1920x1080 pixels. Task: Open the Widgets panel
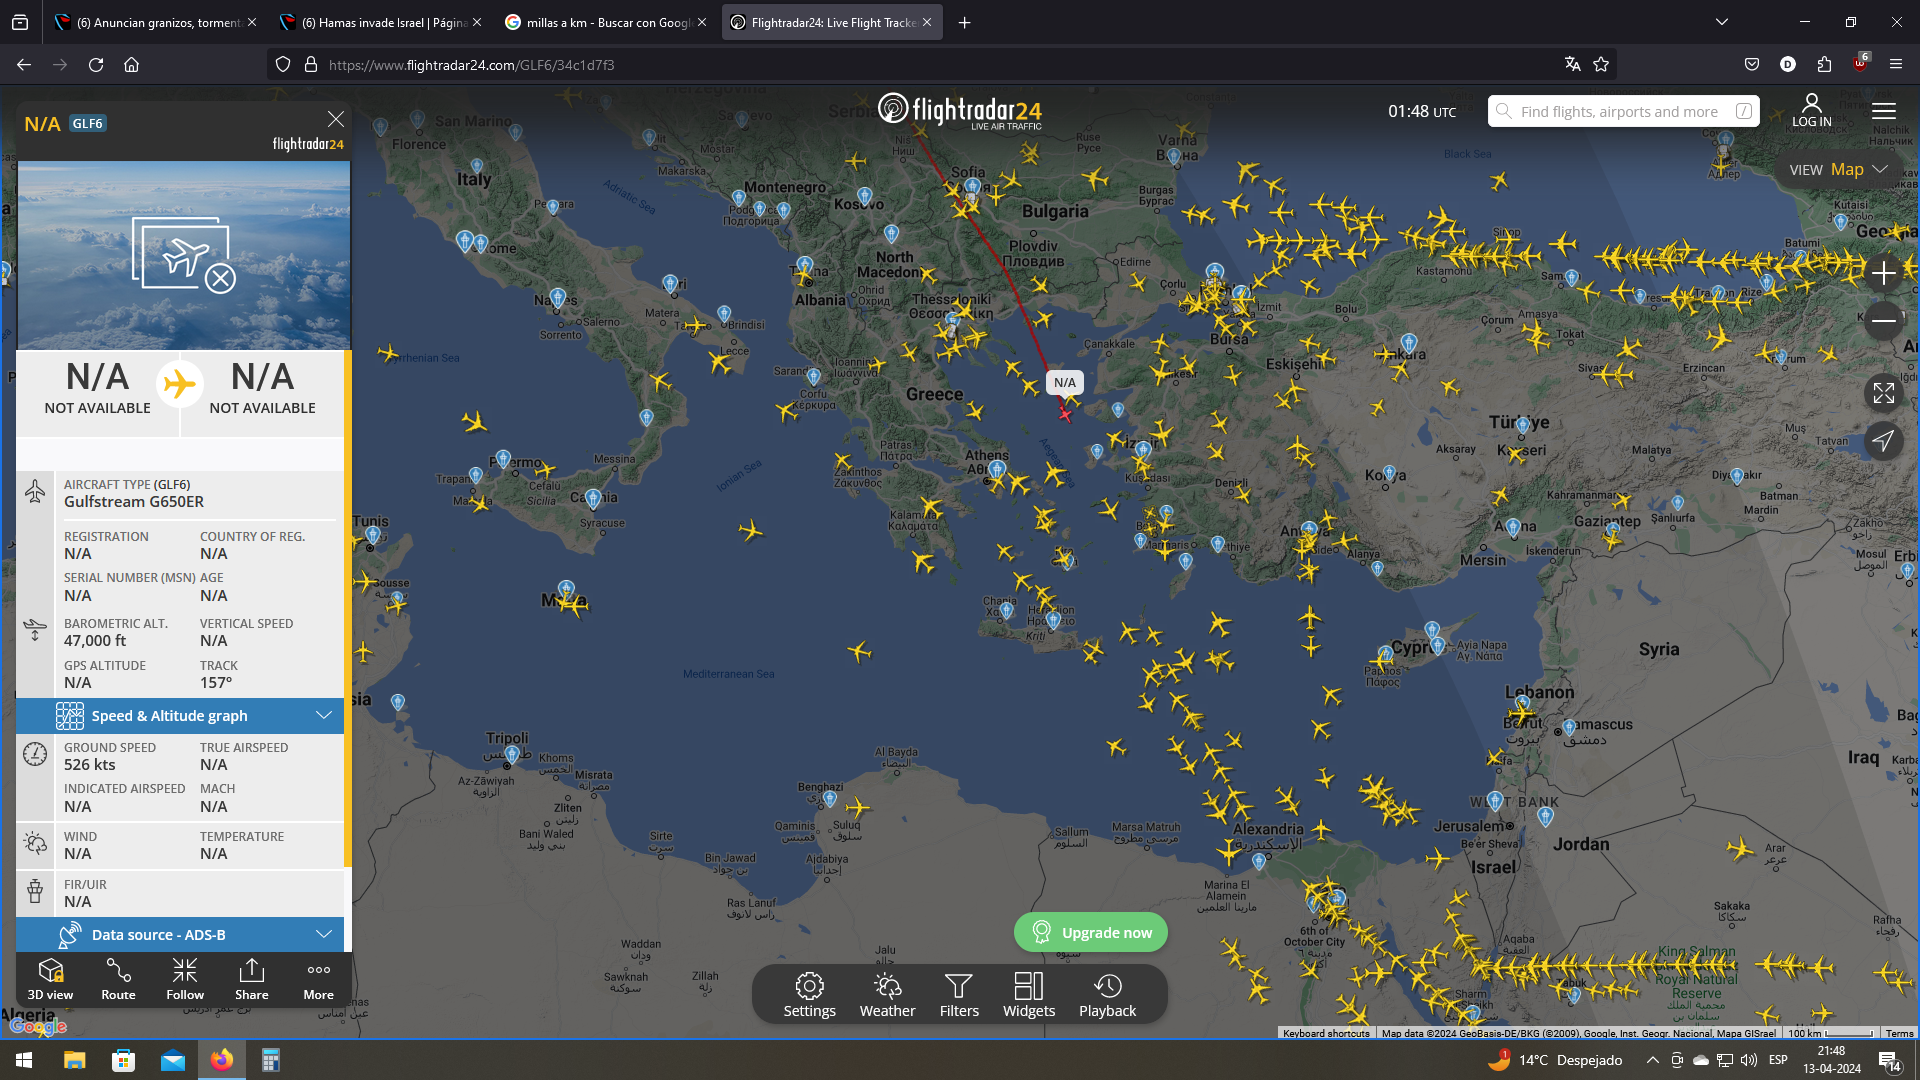(1029, 995)
